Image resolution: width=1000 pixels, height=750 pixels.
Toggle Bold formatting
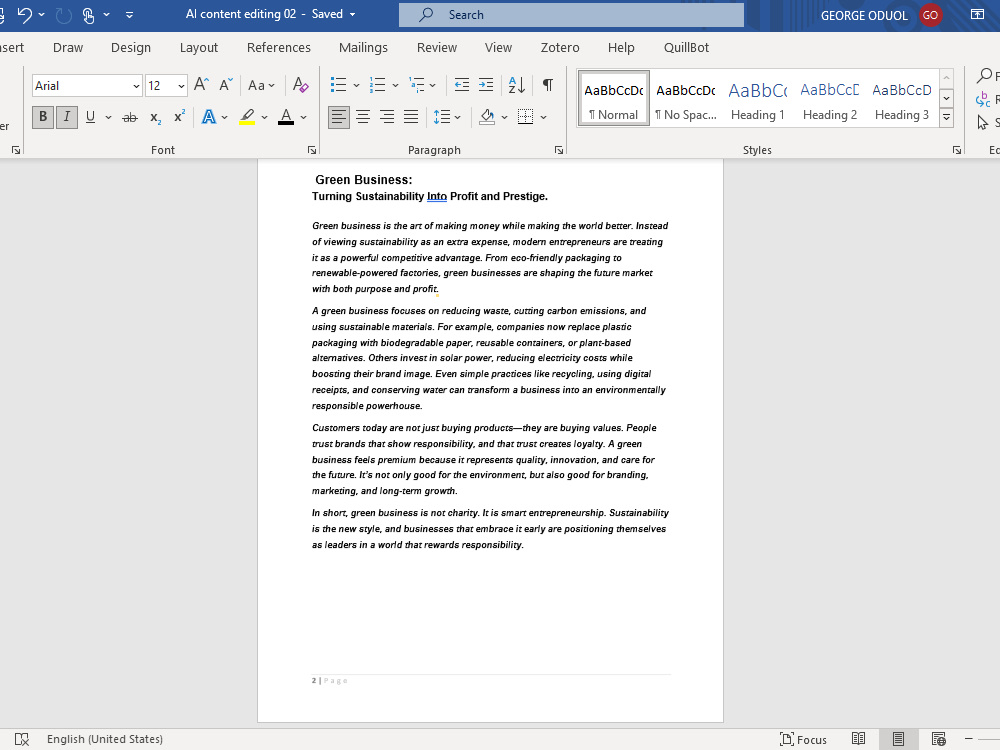coord(43,117)
